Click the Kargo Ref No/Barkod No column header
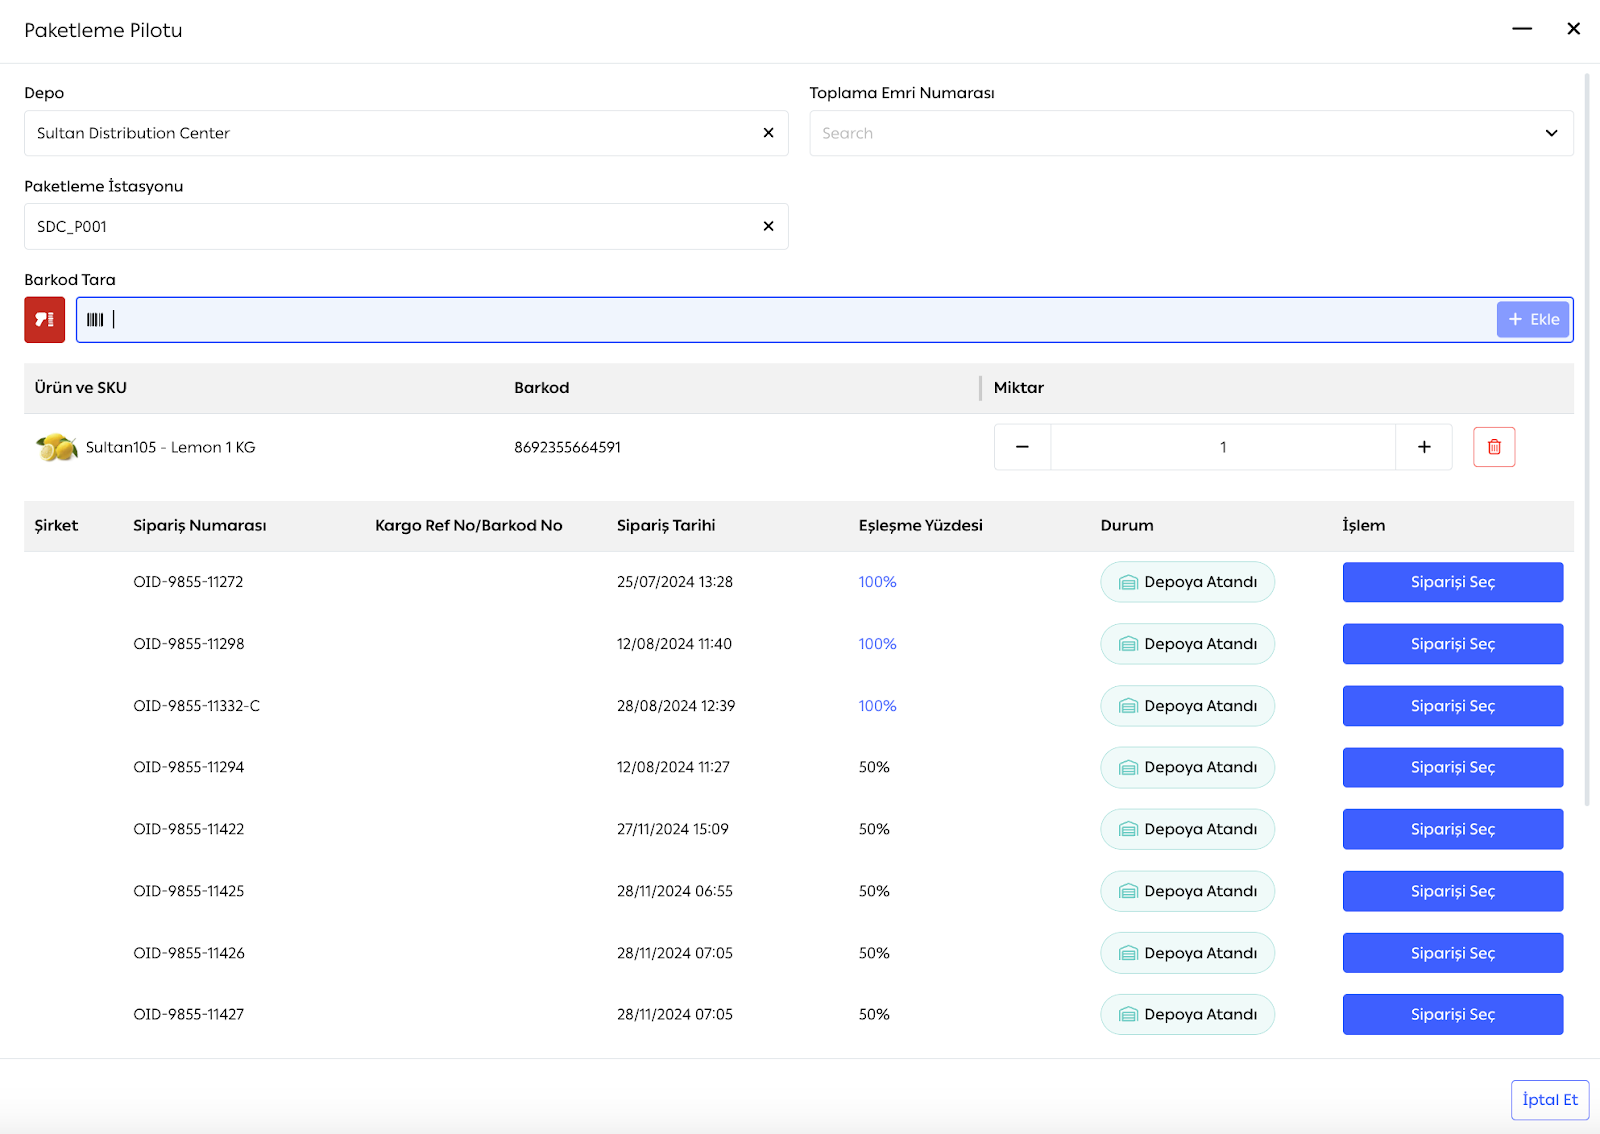Image resolution: width=1600 pixels, height=1134 pixels. coord(468,526)
